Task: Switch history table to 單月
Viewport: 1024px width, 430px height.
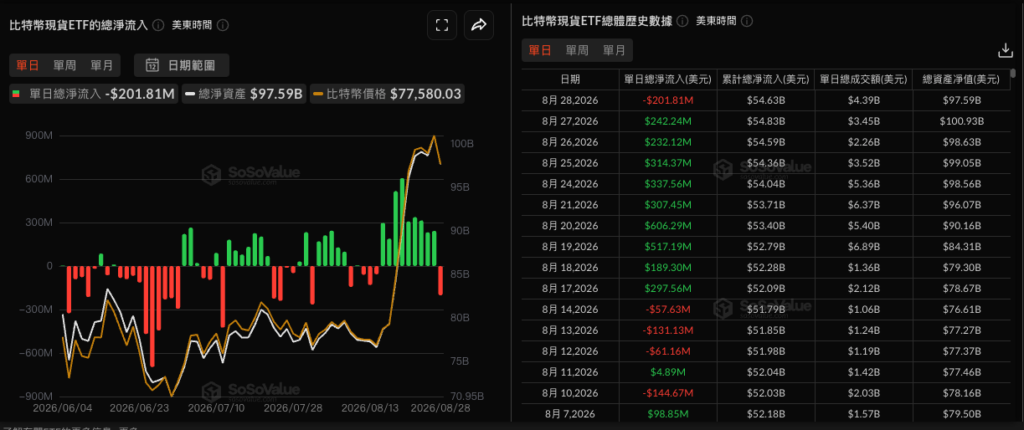Action: click(614, 50)
